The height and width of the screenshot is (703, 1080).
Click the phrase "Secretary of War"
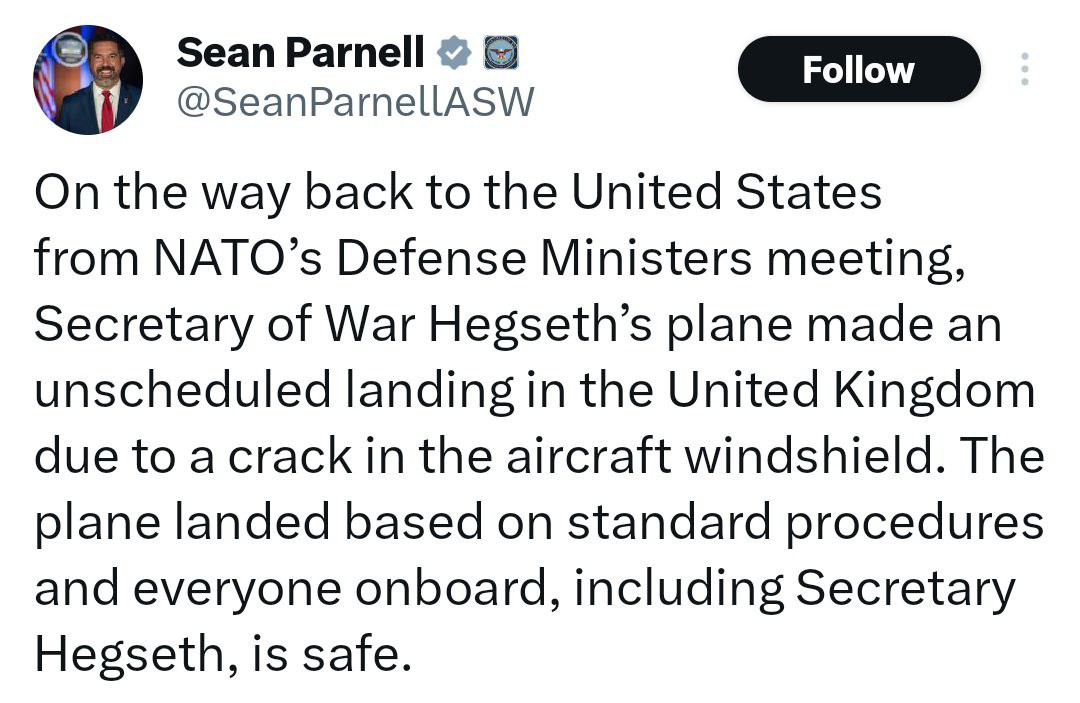[225, 324]
